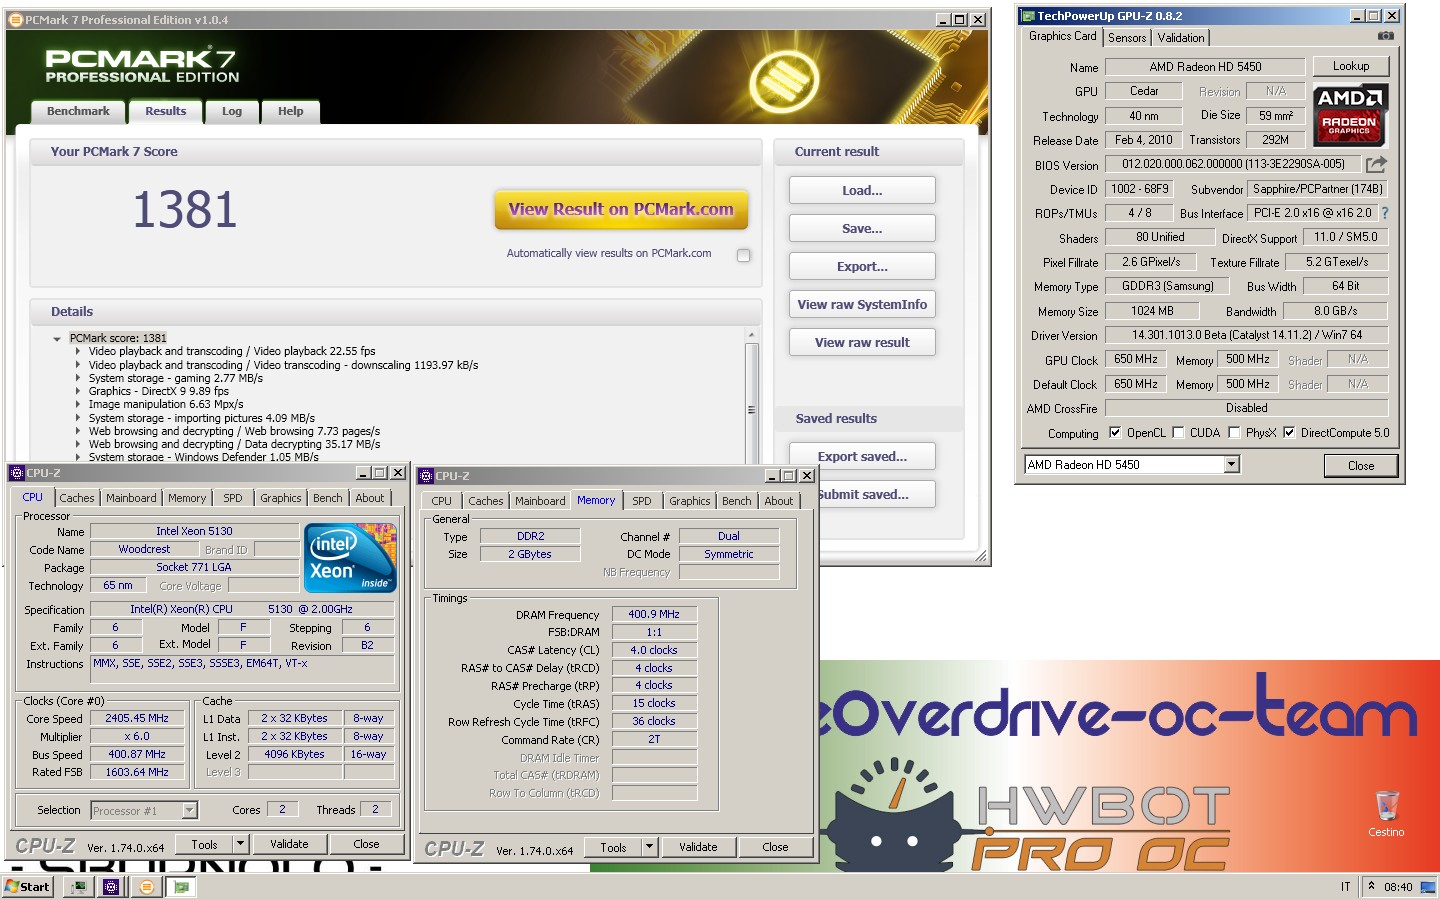The height and width of the screenshot is (900, 1440).
Task: Expand the Video playback 22.55 fps row
Action: coord(78,351)
